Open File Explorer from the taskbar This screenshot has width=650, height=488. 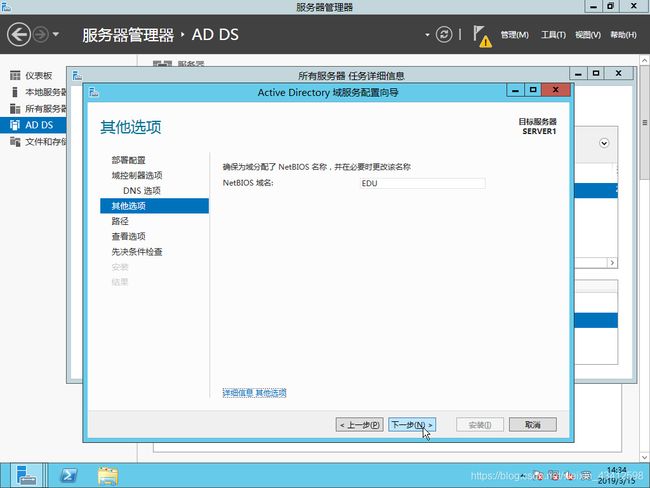click(108, 476)
